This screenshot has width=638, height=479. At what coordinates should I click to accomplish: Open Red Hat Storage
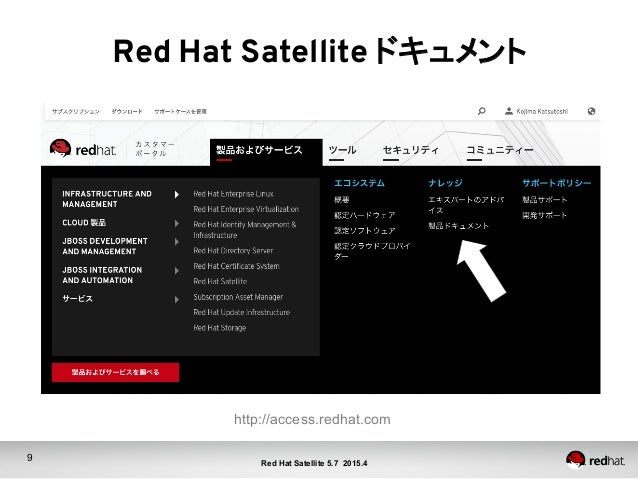[x=220, y=328]
